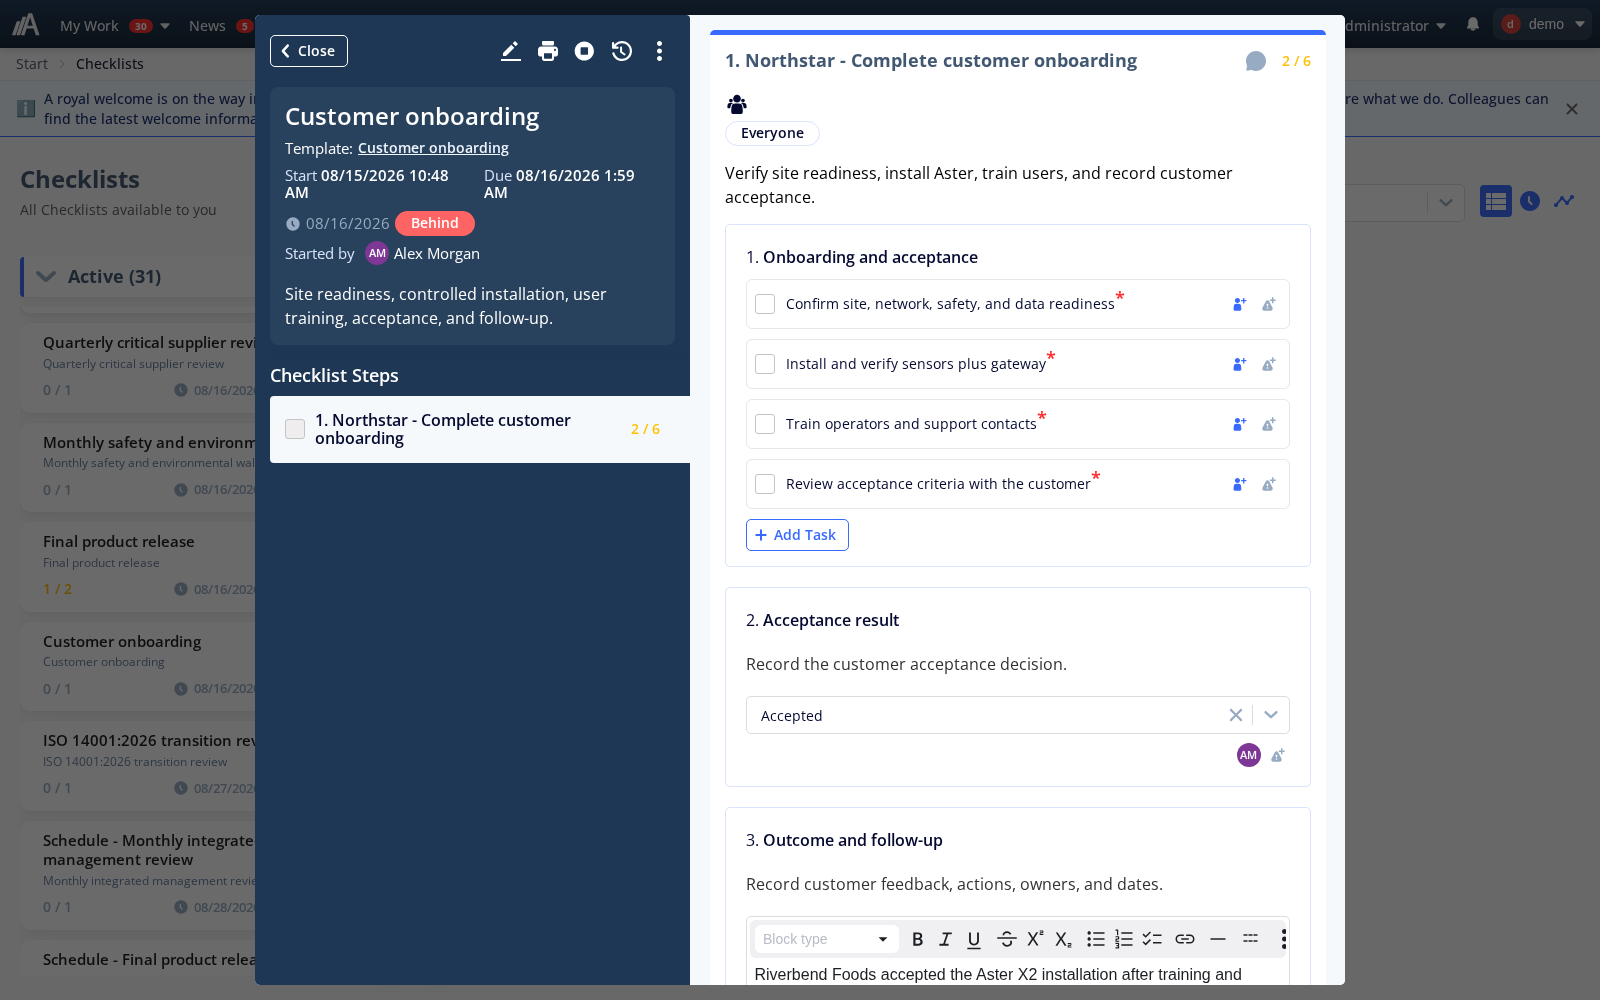The height and width of the screenshot is (1000, 1600).
Task: Check Train operators and support contacts
Action: (765, 424)
